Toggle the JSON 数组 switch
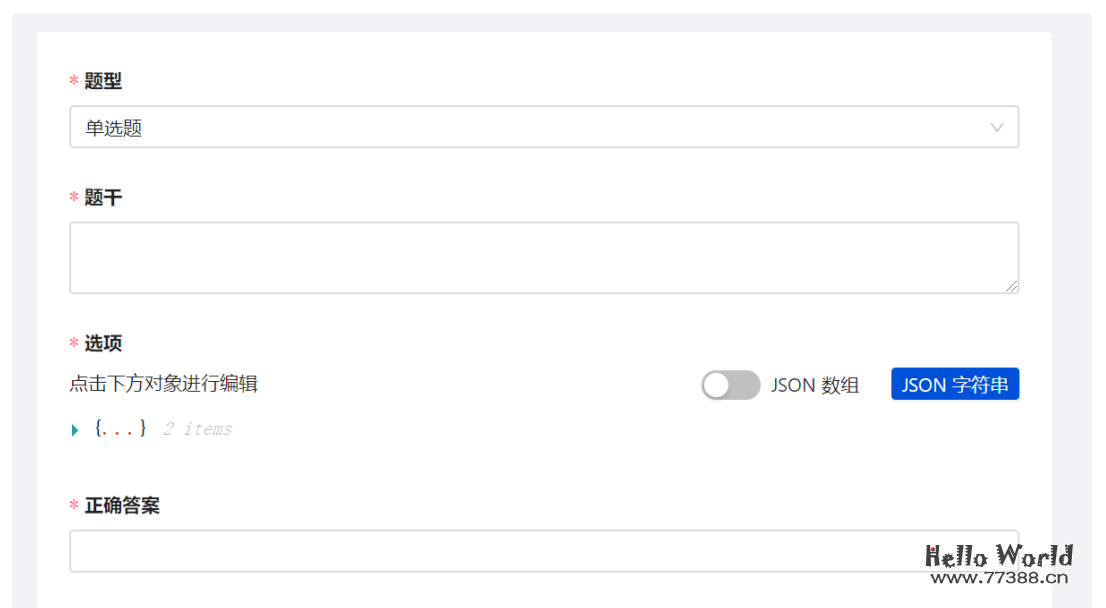 pyautogui.click(x=730, y=385)
